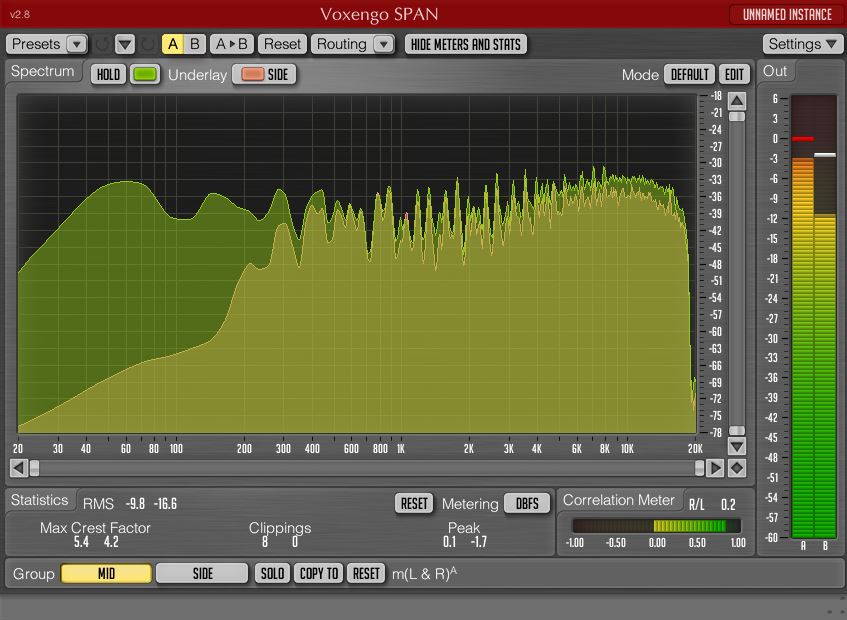Click the vertical scroll up arrow
Screen dimensions: 847x620
coord(737,101)
